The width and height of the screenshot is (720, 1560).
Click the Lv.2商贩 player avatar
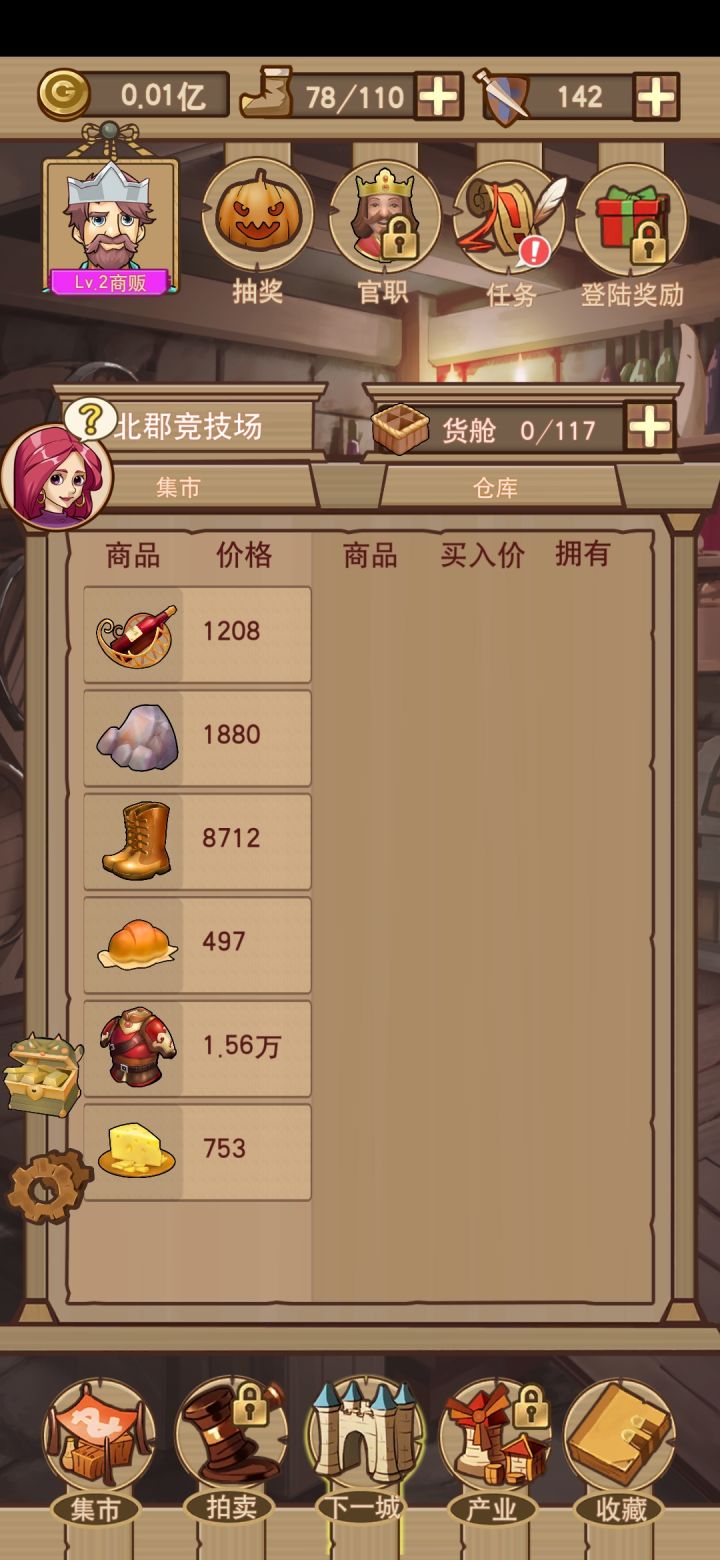point(110,227)
